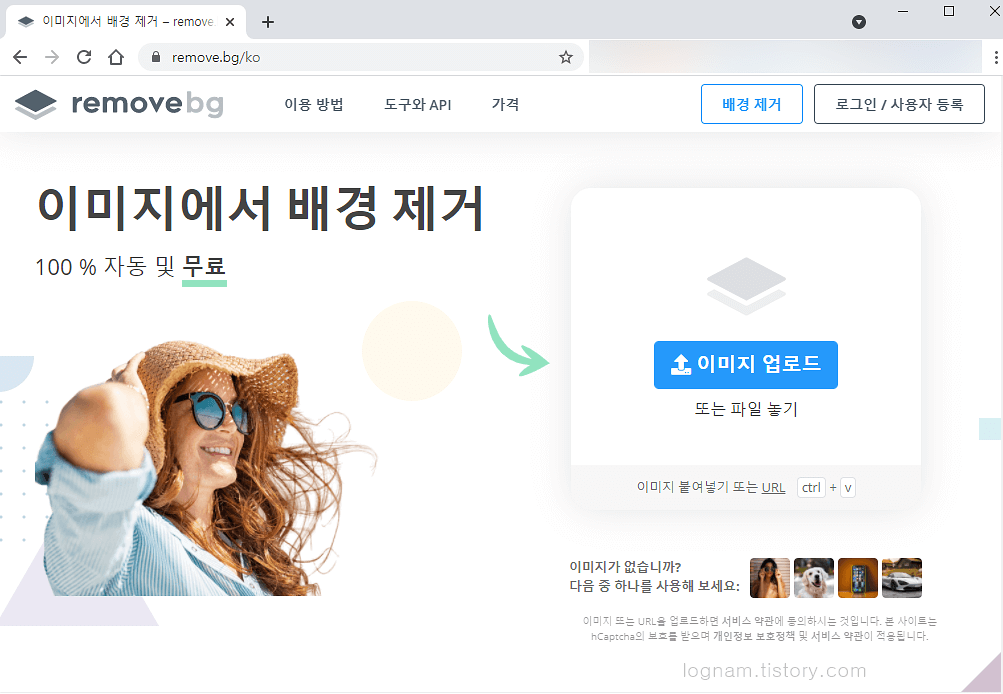Image resolution: width=1003 pixels, height=694 pixels.
Task: Maximize the browser window
Action: (x=949, y=11)
